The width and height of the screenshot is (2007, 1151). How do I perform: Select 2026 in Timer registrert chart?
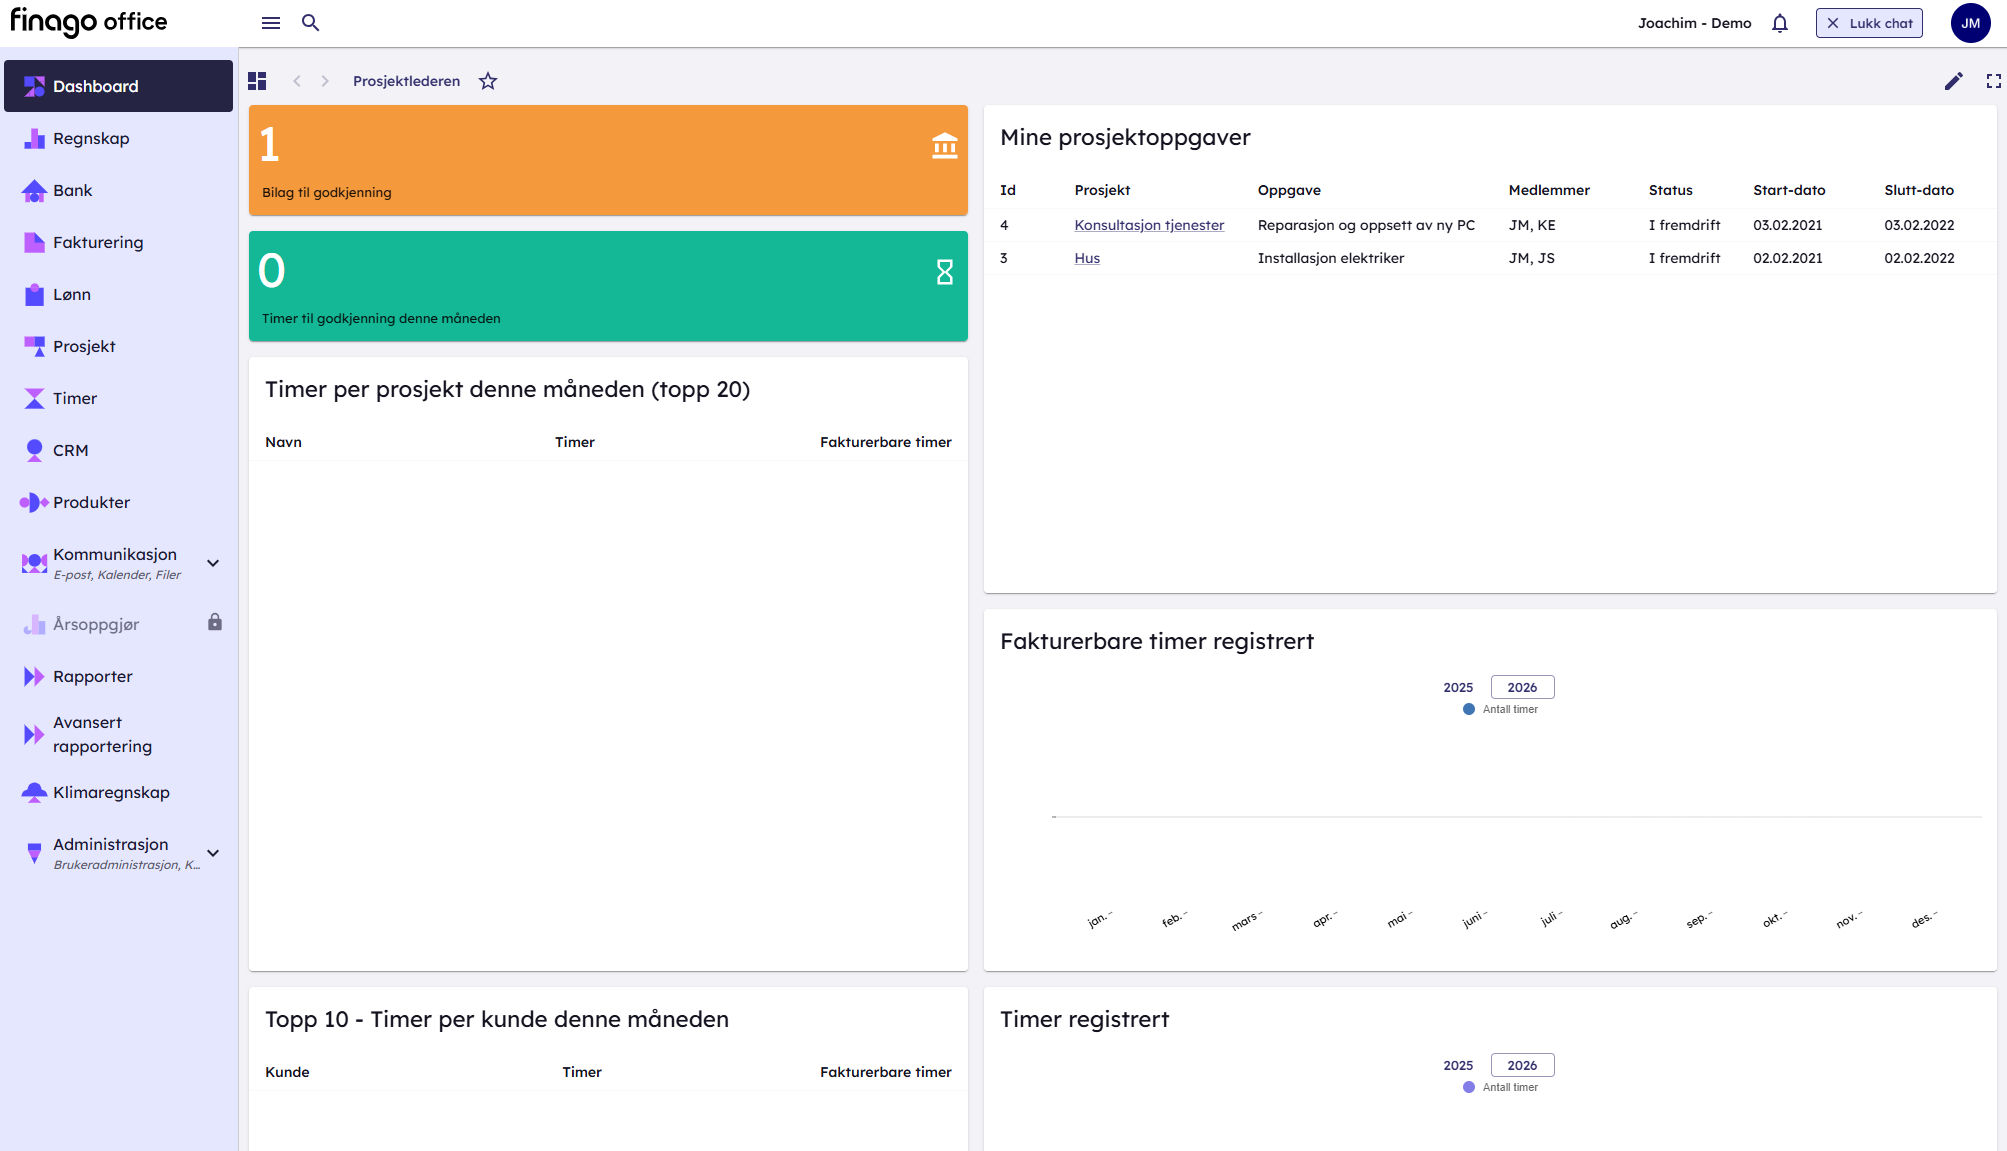(1522, 1065)
